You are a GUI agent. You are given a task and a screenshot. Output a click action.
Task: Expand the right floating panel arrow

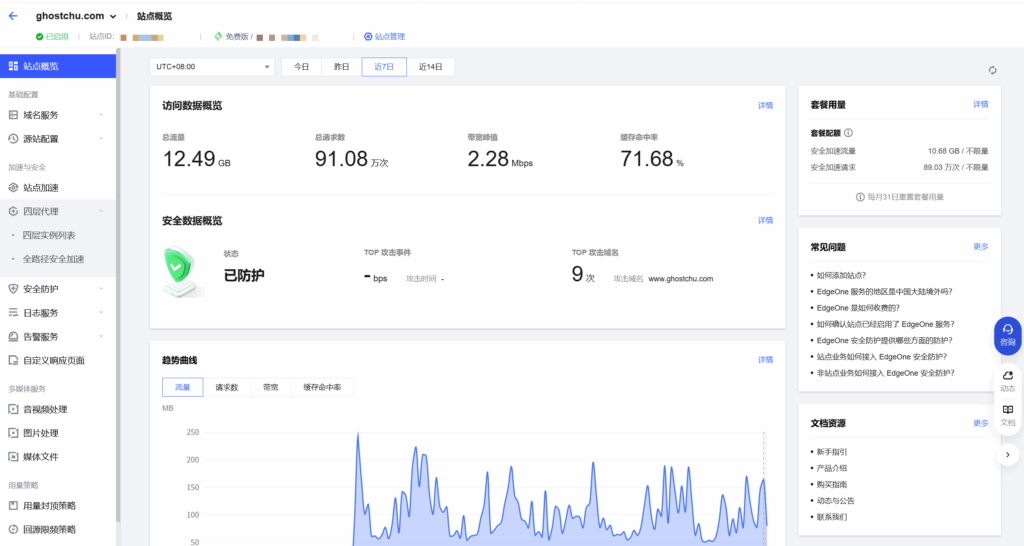1007,454
